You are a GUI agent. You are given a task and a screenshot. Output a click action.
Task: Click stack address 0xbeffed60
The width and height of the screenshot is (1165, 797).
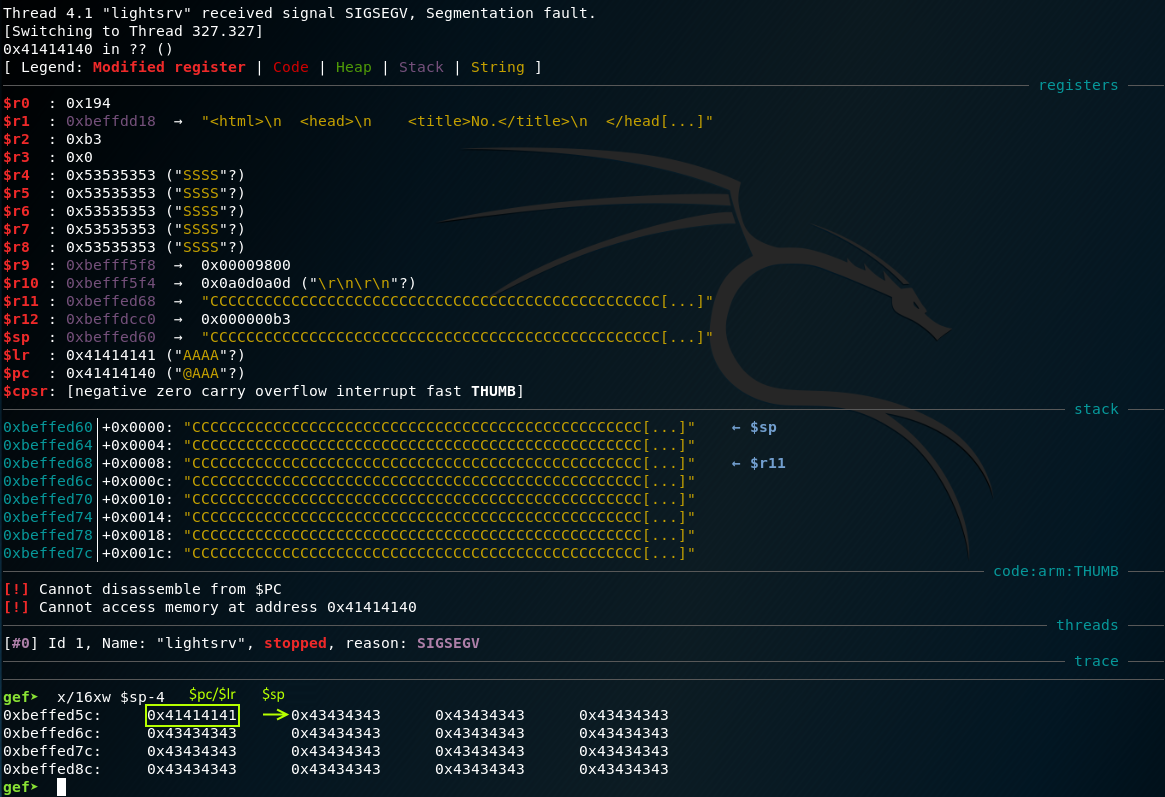coord(48,427)
